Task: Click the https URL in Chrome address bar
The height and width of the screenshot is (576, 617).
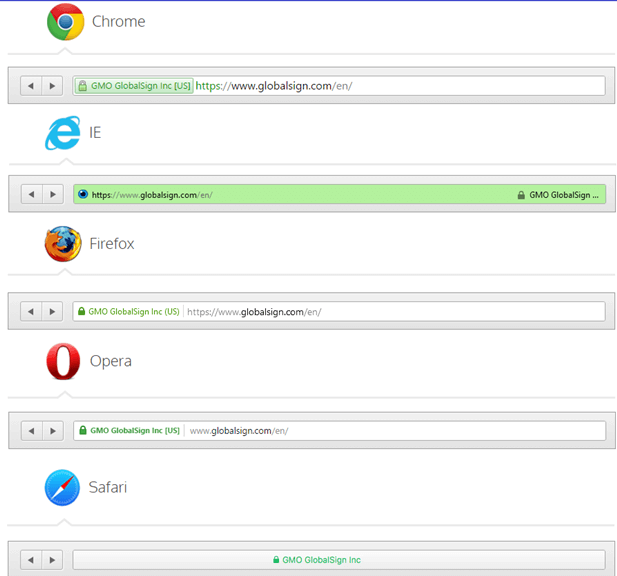Action: [274, 86]
